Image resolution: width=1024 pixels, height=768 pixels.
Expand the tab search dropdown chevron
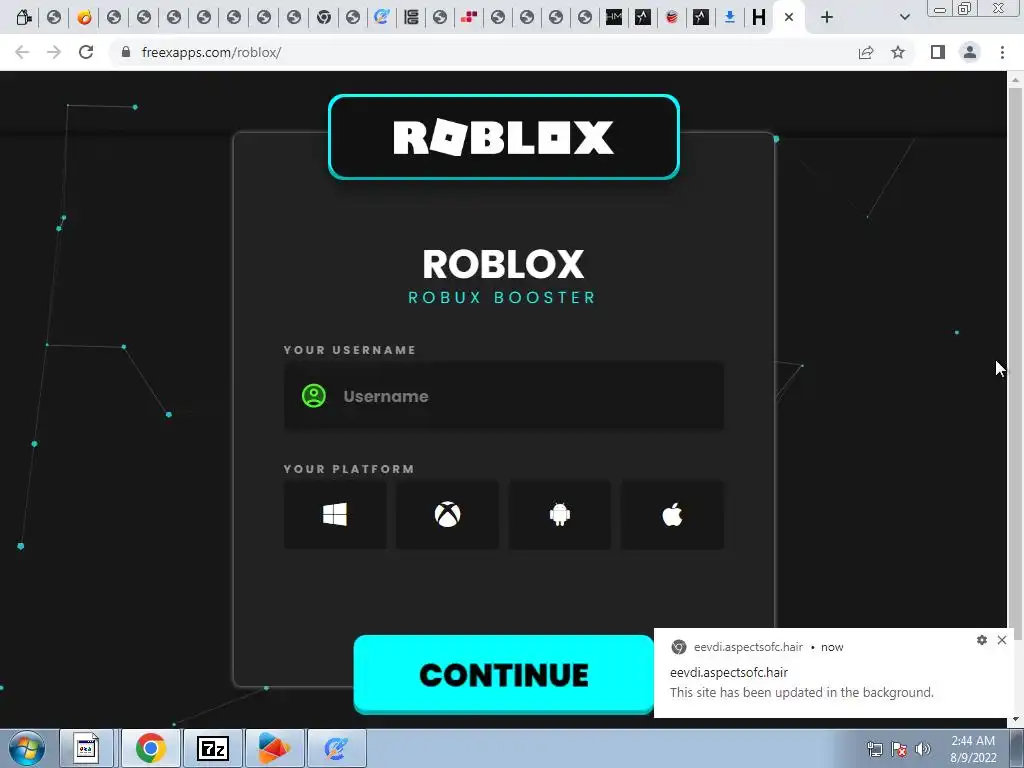coord(904,18)
